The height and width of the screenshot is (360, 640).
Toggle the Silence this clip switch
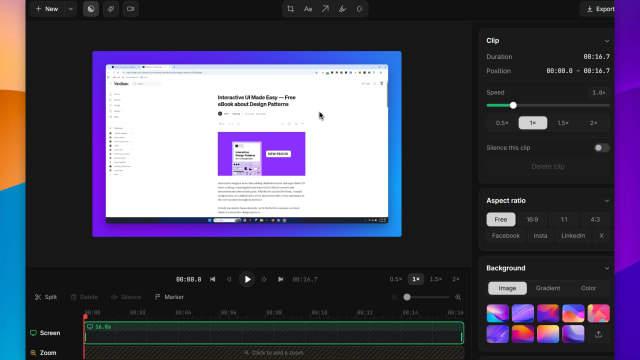click(601, 148)
